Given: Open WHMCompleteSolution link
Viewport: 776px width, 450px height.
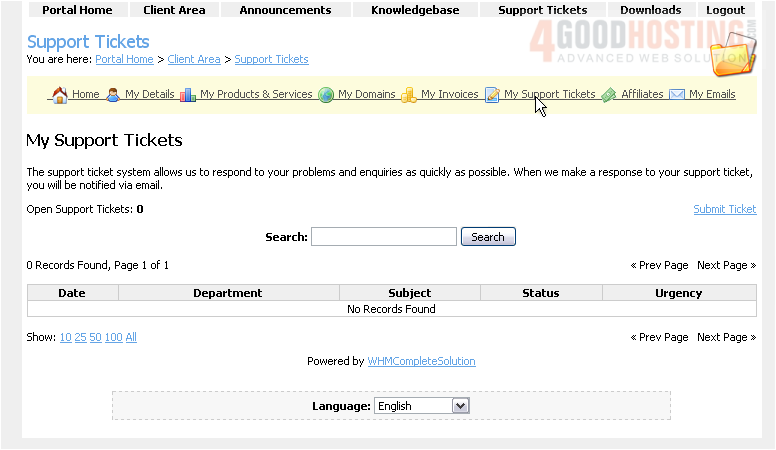Looking at the screenshot, I should (421, 362).
